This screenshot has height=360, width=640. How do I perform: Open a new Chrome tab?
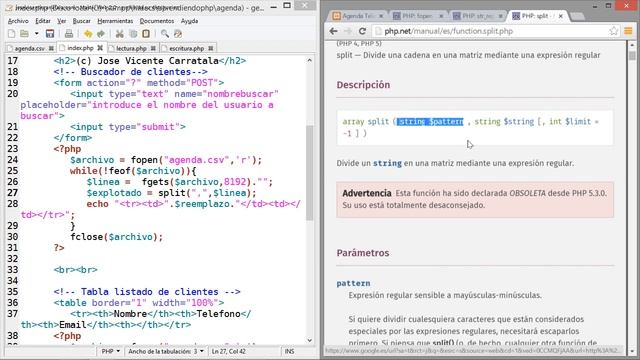577,16
